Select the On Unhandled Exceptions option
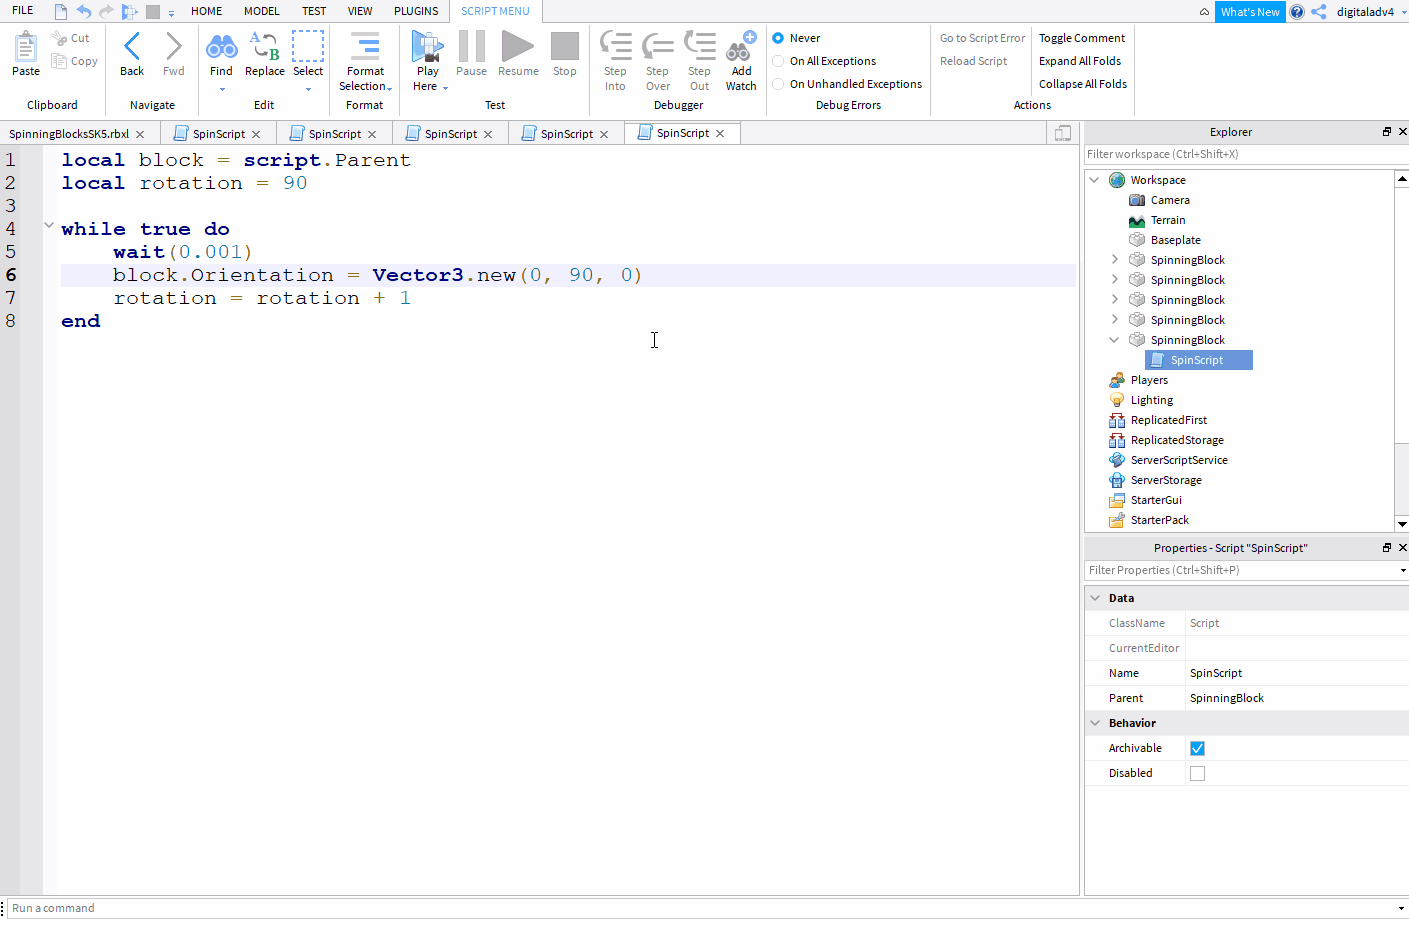Image resolution: width=1409 pixels, height=927 pixels. coord(778,84)
